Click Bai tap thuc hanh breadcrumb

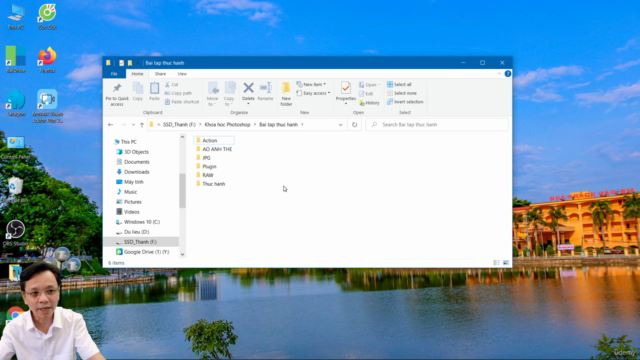click(278, 124)
